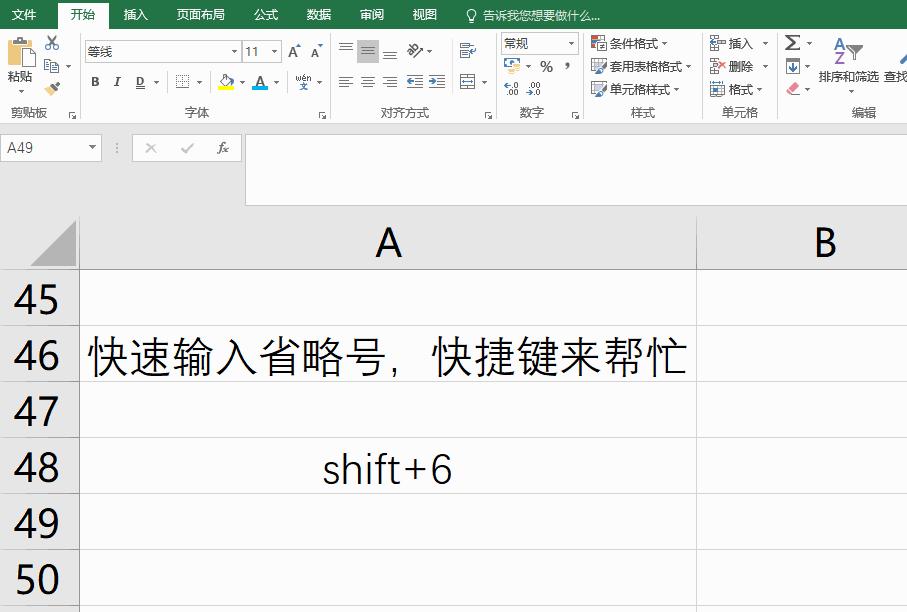Toggle underline formatting

pos(139,80)
